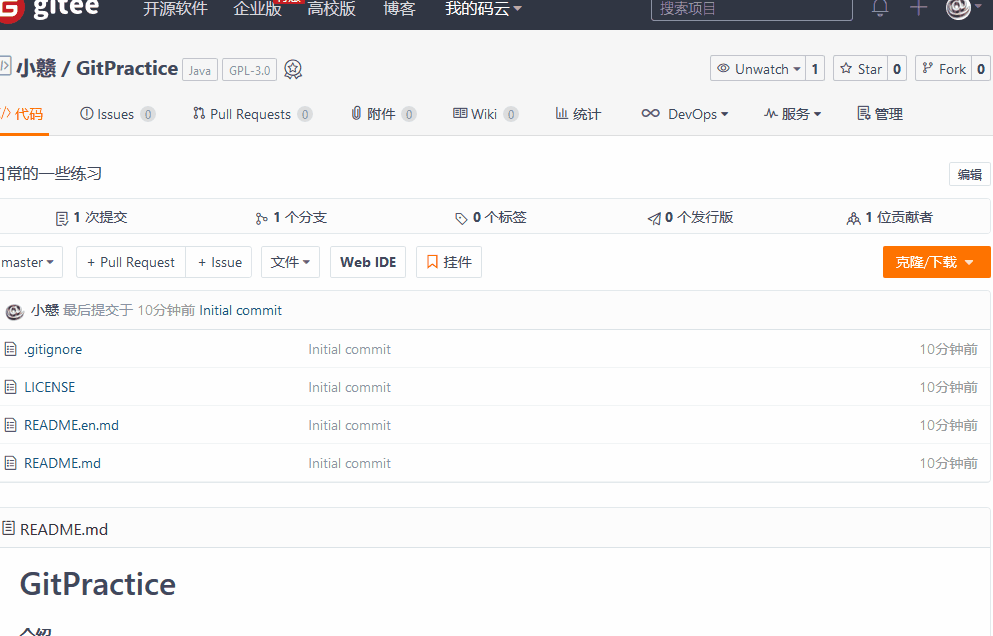Click the Gitee recommended badge icon
The width and height of the screenshot is (993, 636).
pyautogui.click(x=293, y=69)
